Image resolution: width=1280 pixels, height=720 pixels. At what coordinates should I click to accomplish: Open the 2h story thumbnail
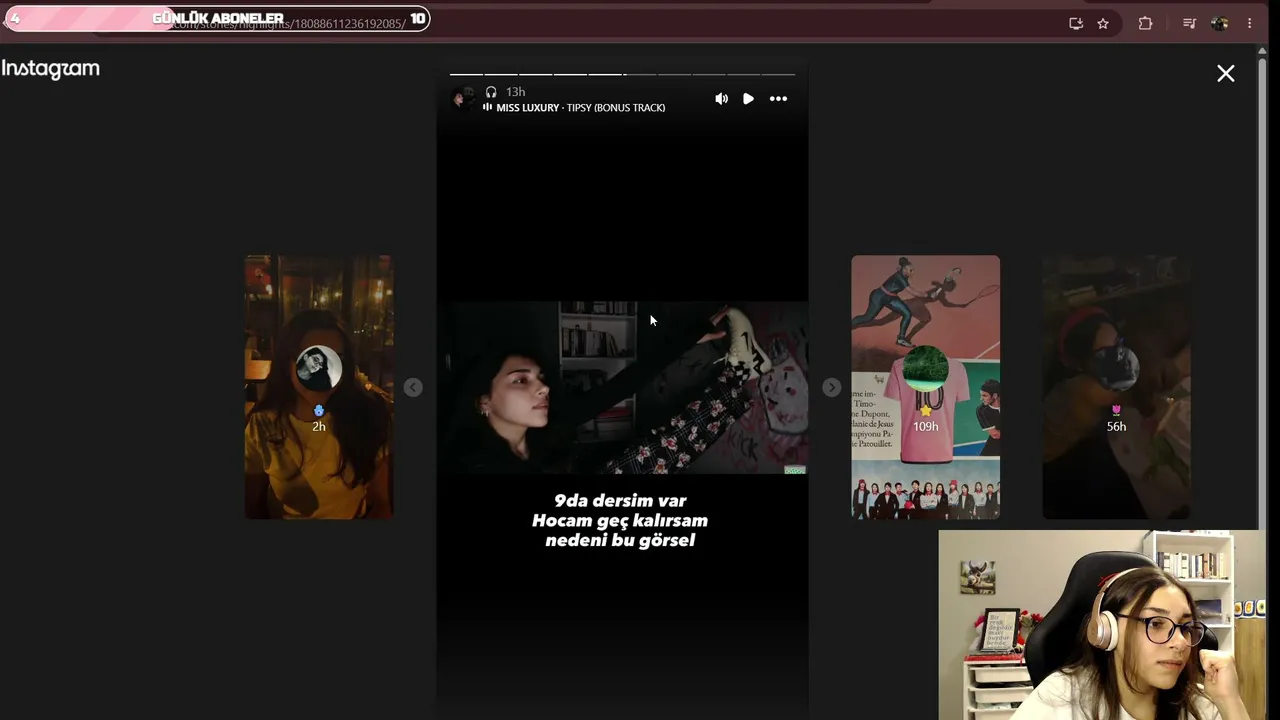[x=319, y=387]
